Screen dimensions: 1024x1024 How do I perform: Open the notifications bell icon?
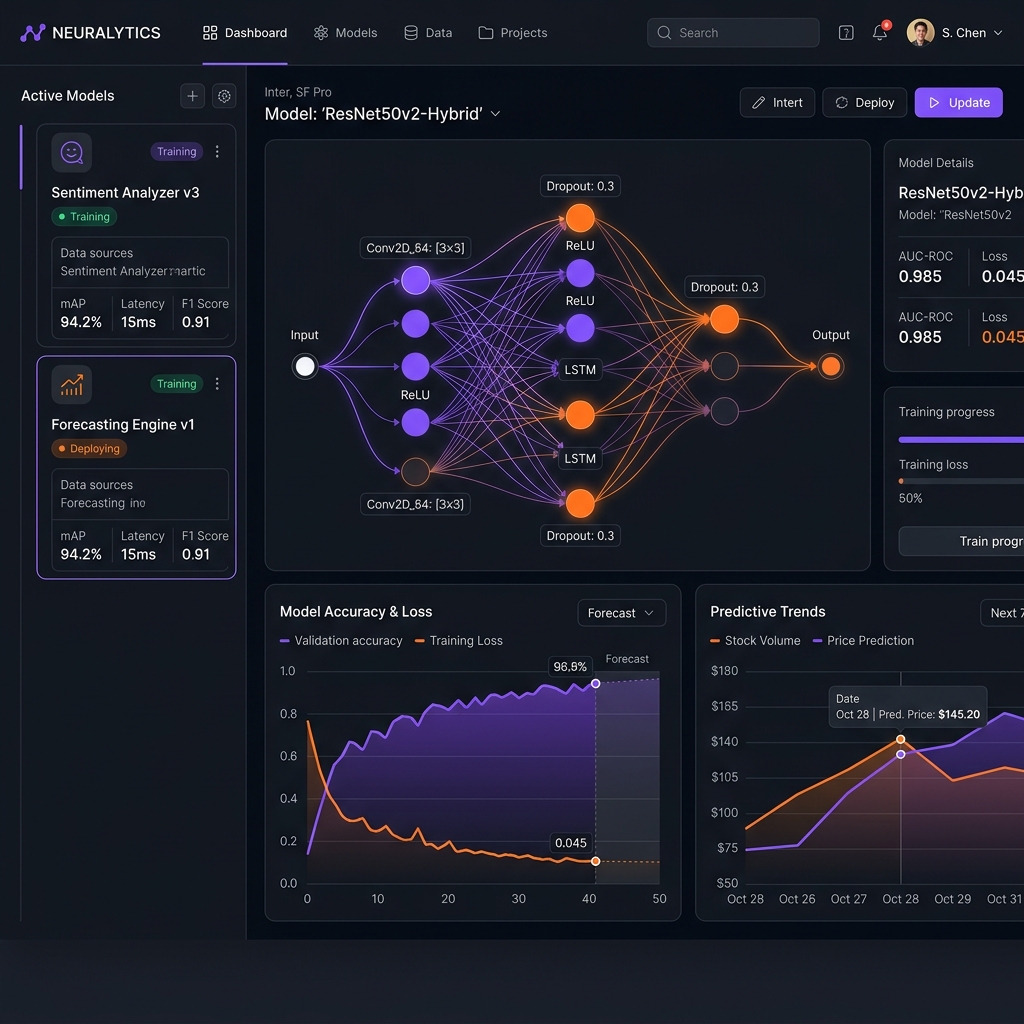click(x=880, y=33)
